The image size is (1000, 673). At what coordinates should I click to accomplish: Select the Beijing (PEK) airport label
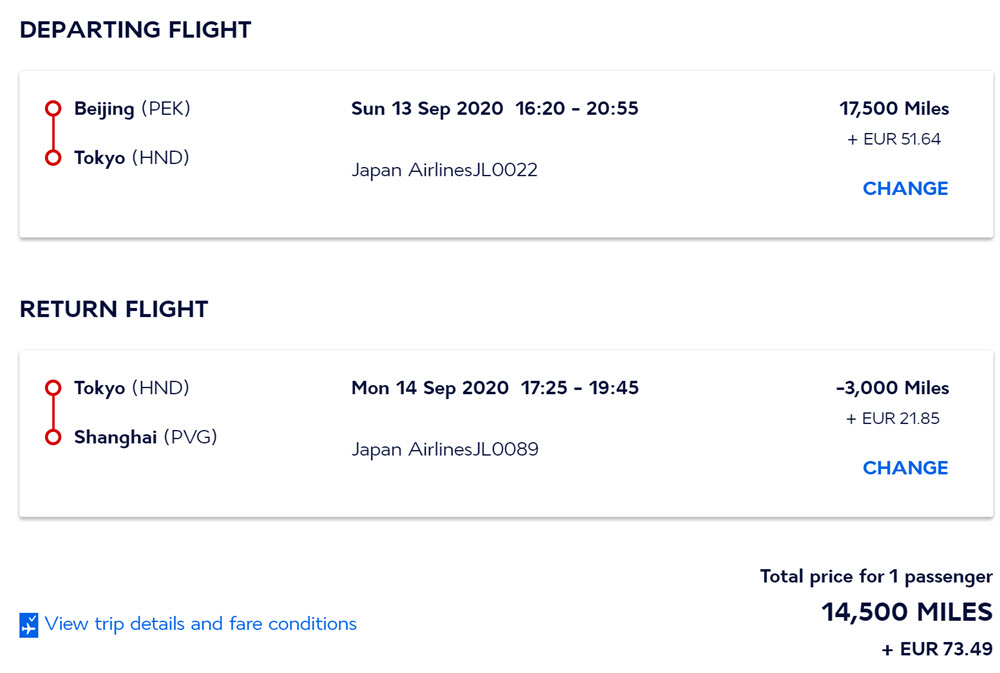132,108
